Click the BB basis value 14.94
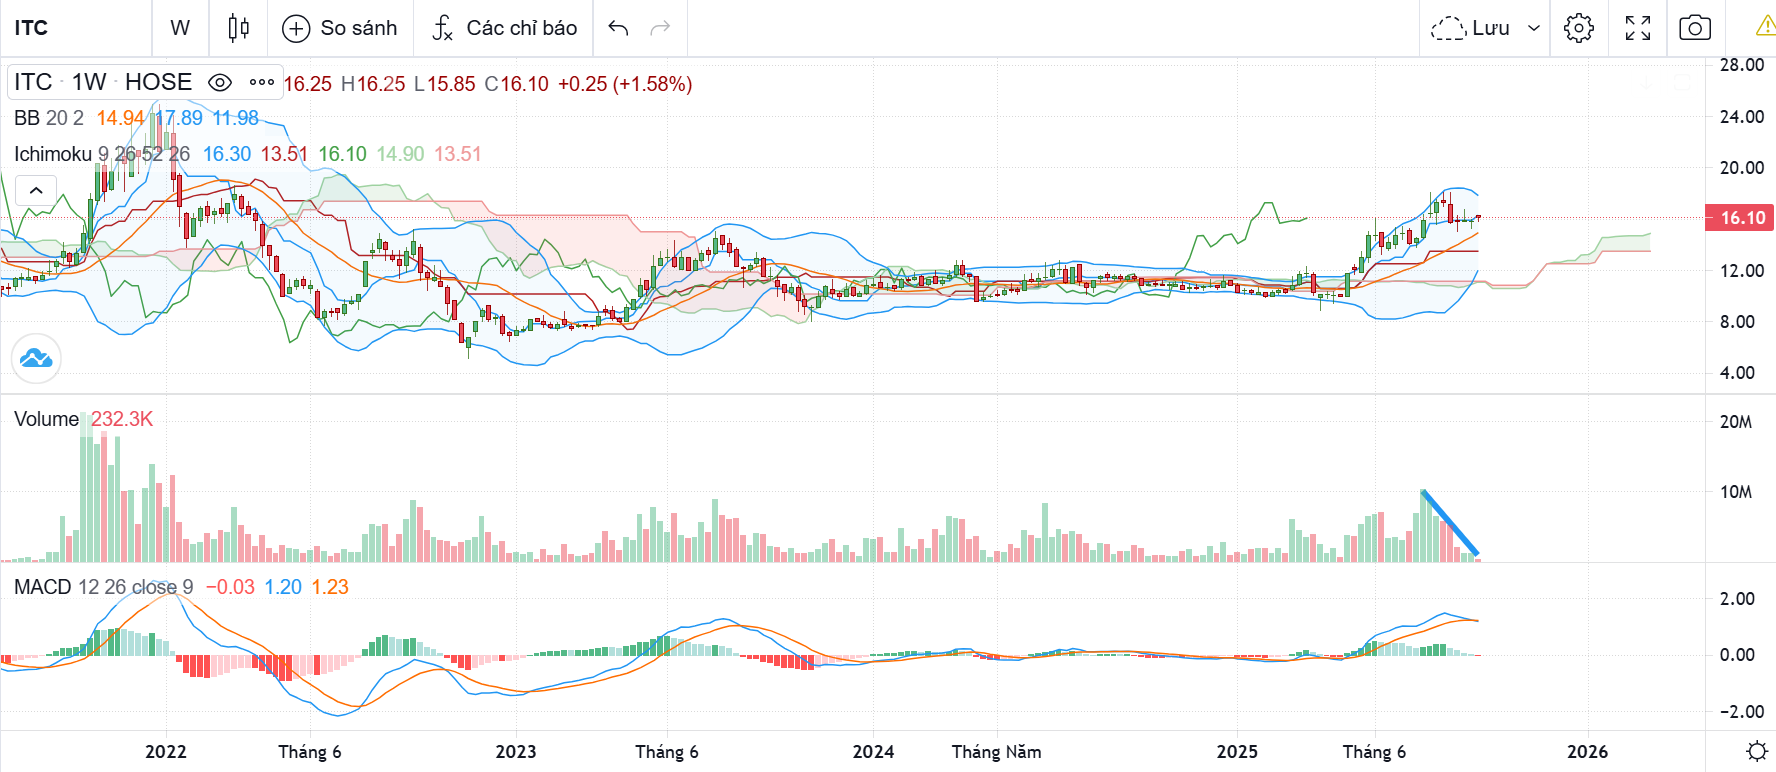1776x772 pixels. pos(120,118)
